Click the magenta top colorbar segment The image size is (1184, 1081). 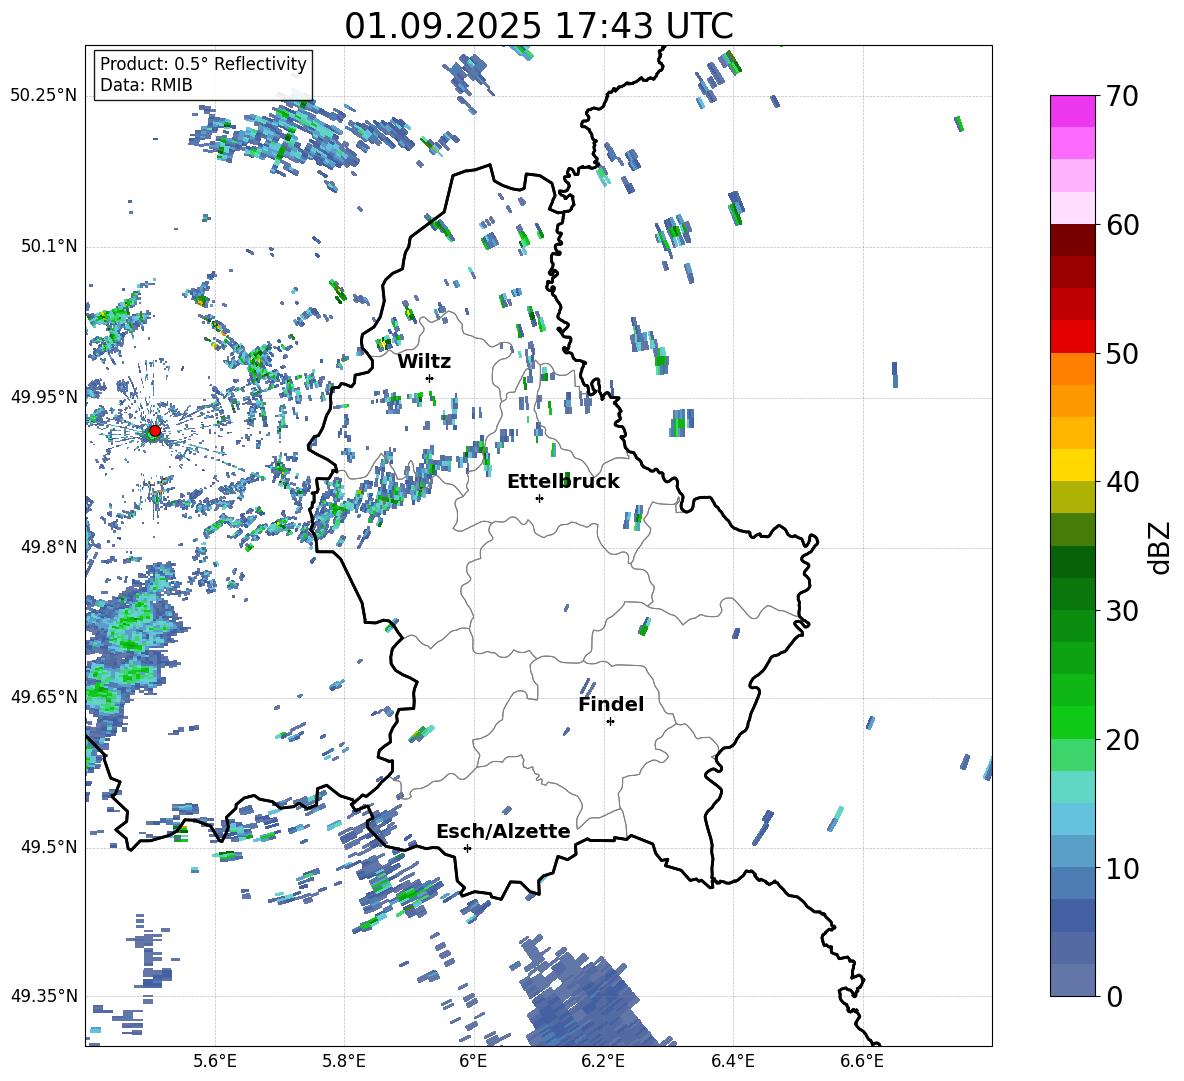point(1073,111)
